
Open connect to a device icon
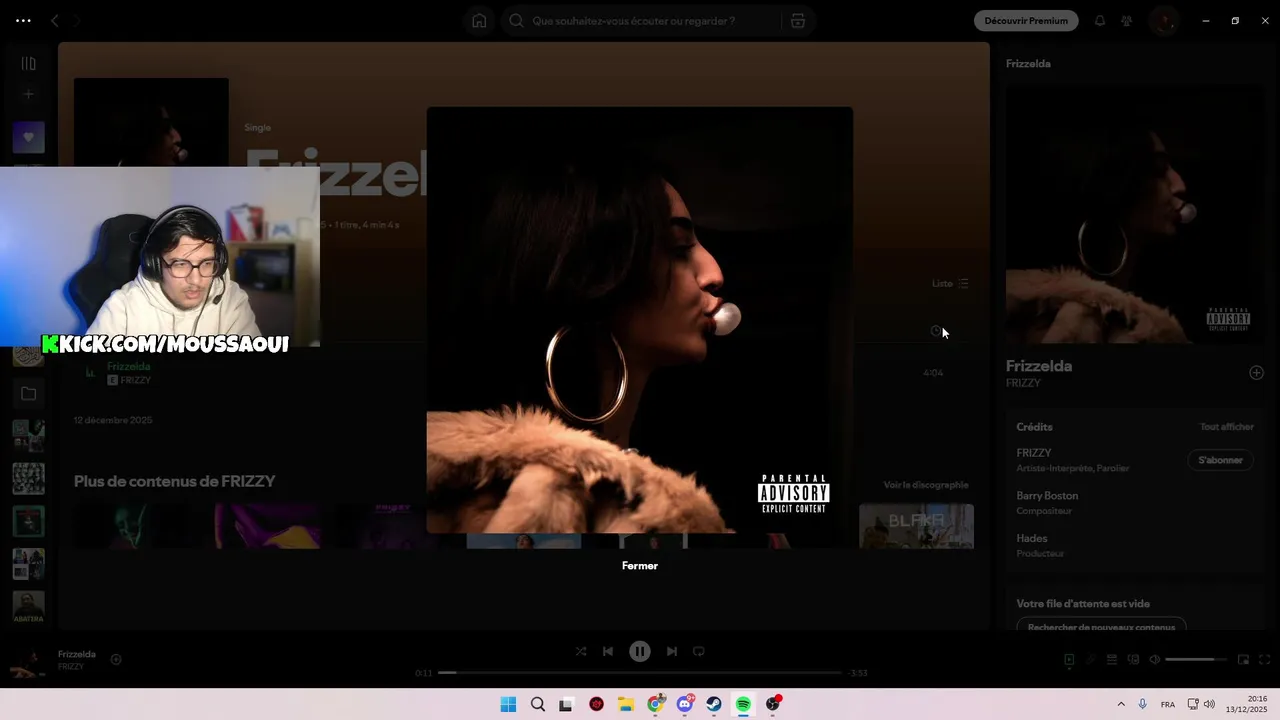(x=1133, y=660)
